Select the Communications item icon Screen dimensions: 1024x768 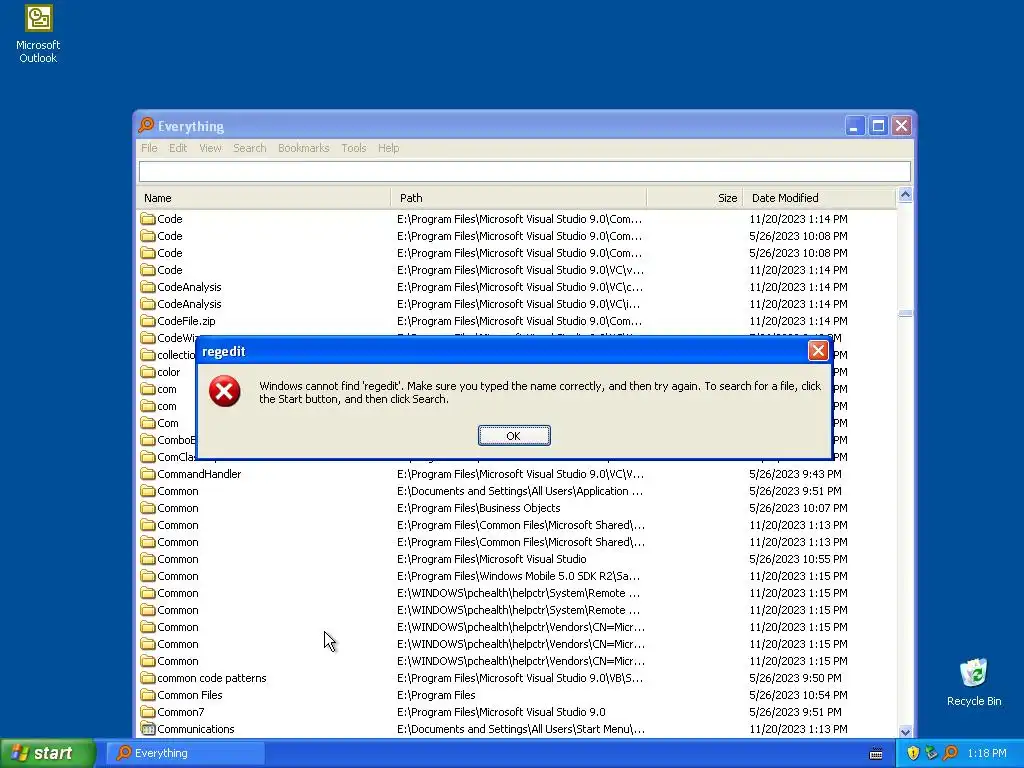(x=148, y=729)
